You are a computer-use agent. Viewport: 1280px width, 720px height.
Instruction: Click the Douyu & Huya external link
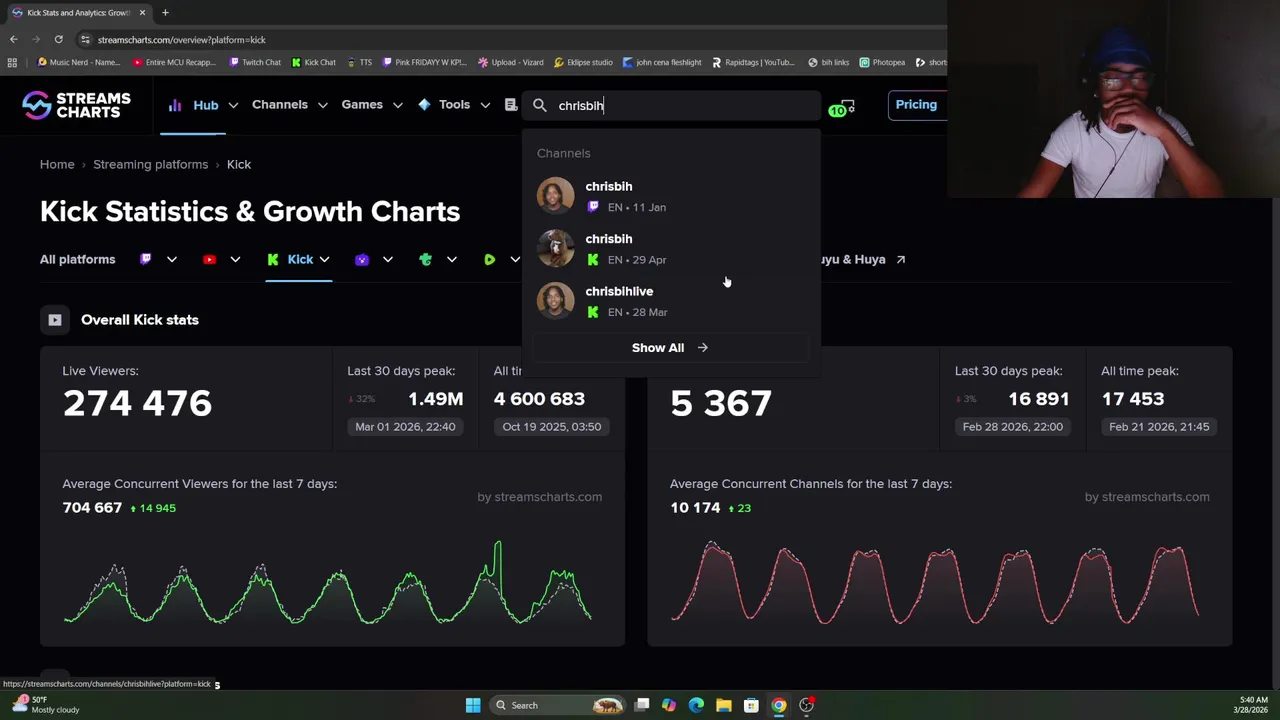click(x=862, y=259)
